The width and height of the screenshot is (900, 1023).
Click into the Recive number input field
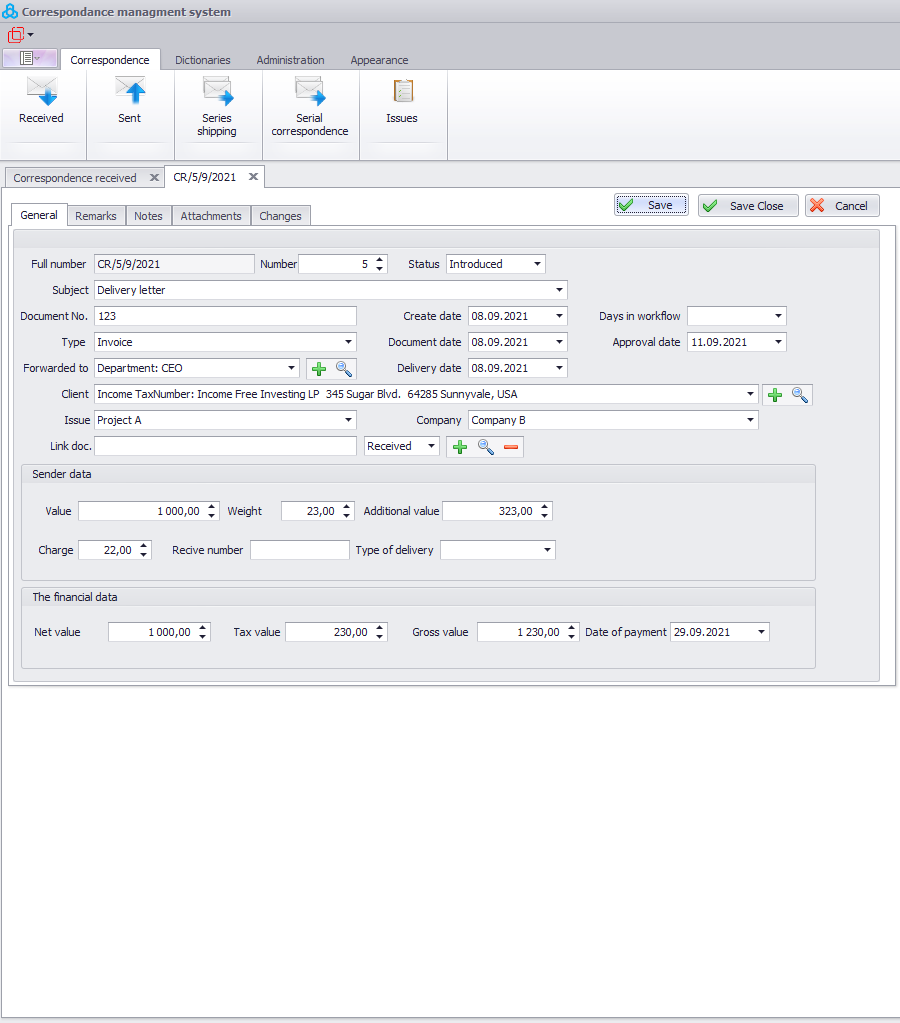(299, 550)
